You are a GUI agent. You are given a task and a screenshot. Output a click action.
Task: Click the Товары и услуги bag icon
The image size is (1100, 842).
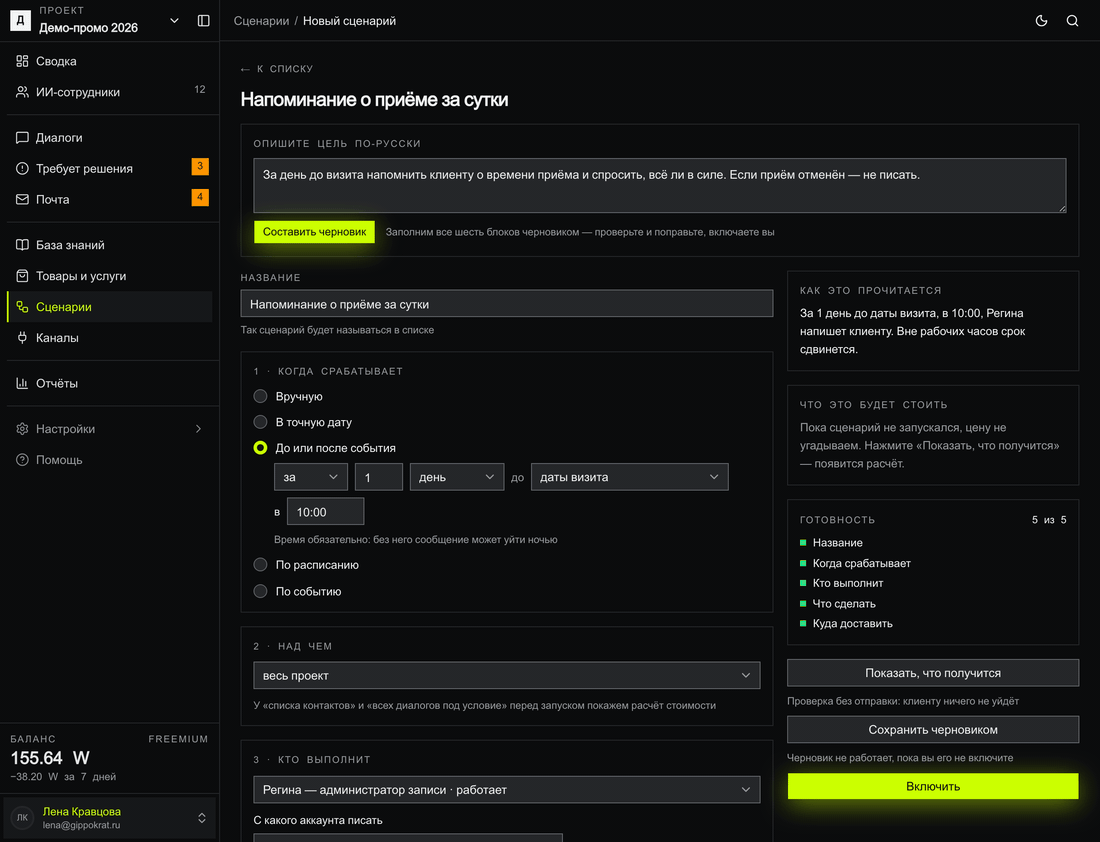22,276
